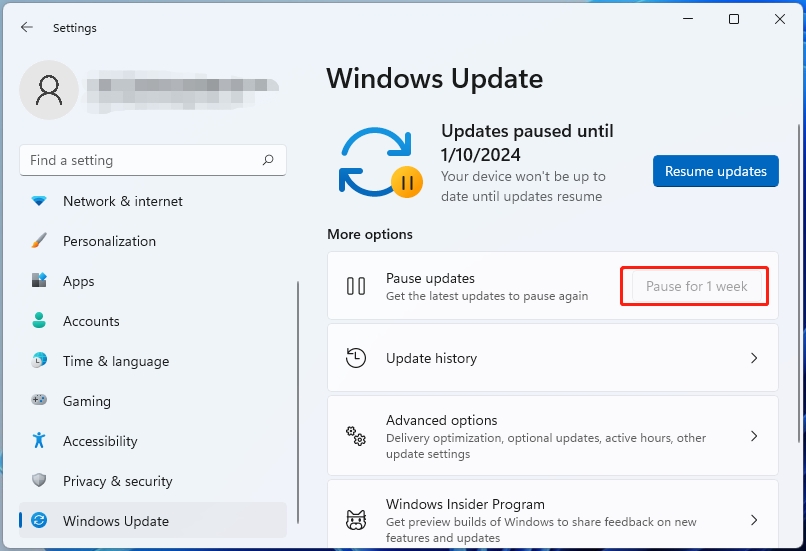Click the Gaming controller icon
The width and height of the screenshot is (806, 551).
(39, 400)
